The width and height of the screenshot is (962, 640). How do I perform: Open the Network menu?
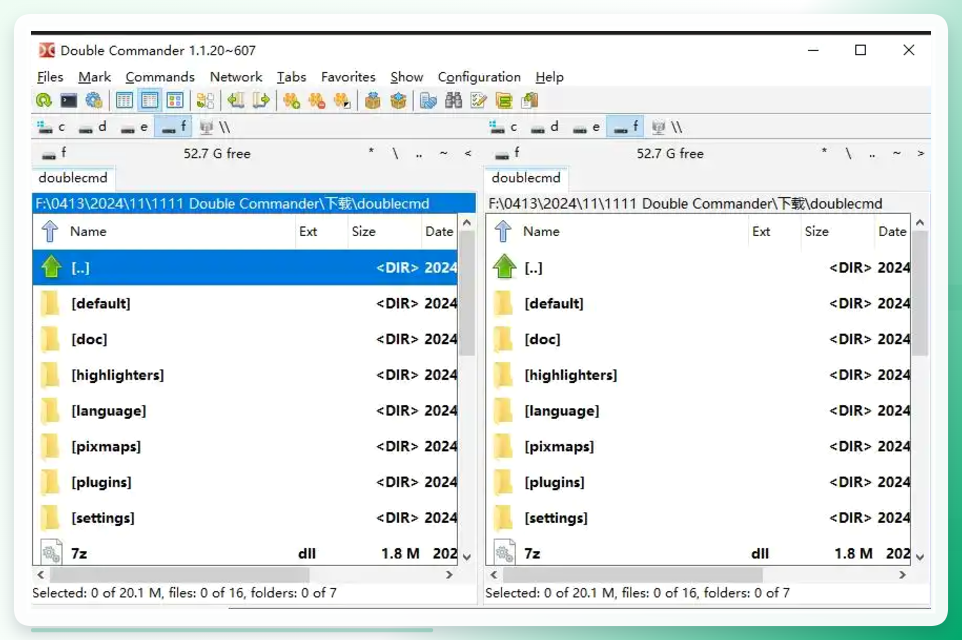coord(236,77)
